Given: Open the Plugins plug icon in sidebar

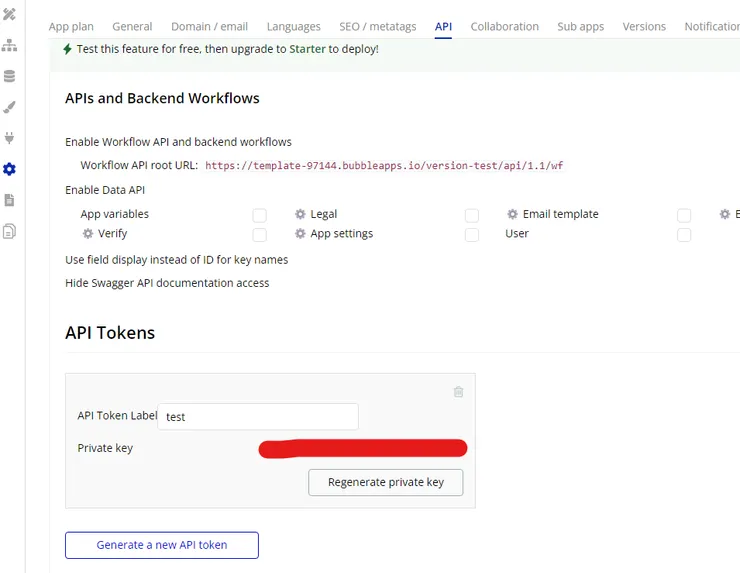Looking at the screenshot, I should pyautogui.click(x=10, y=138).
